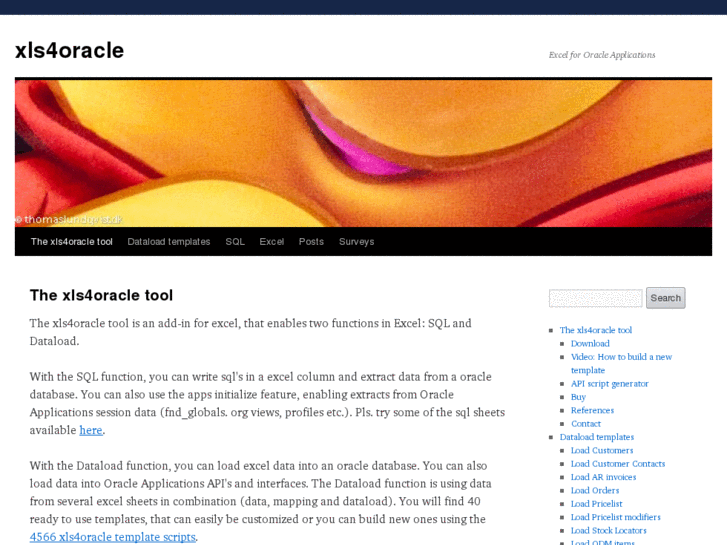Open the References sidebar link
This screenshot has height=545, width=727.
(592, 410)
